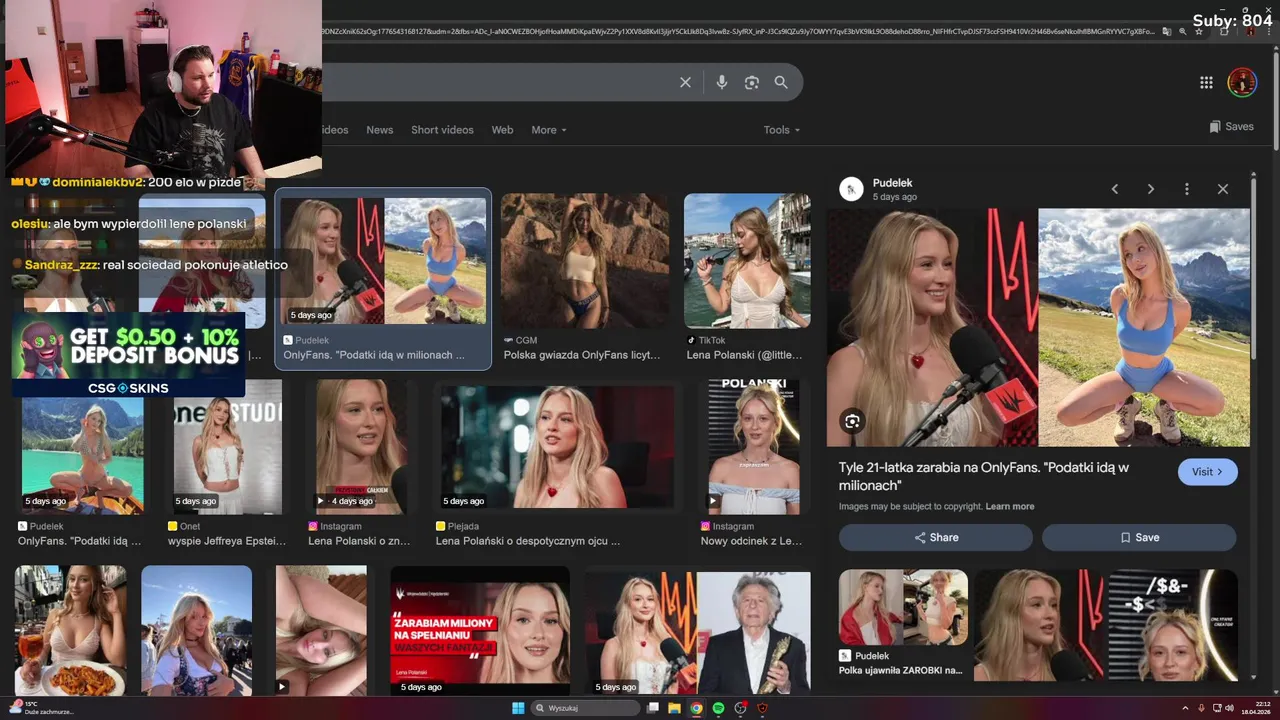Open Learn more copyright link

point(1010,506)
